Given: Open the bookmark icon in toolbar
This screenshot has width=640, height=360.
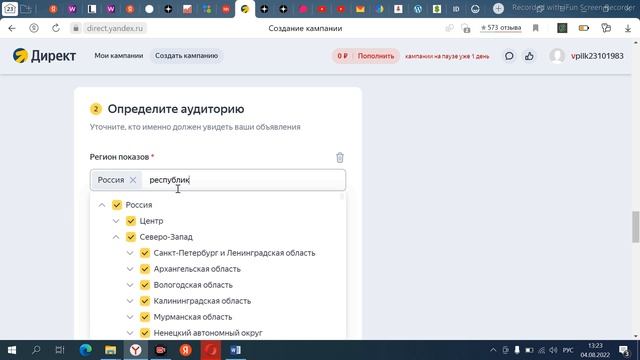Looking at the screenshot, I should [536, 28].
